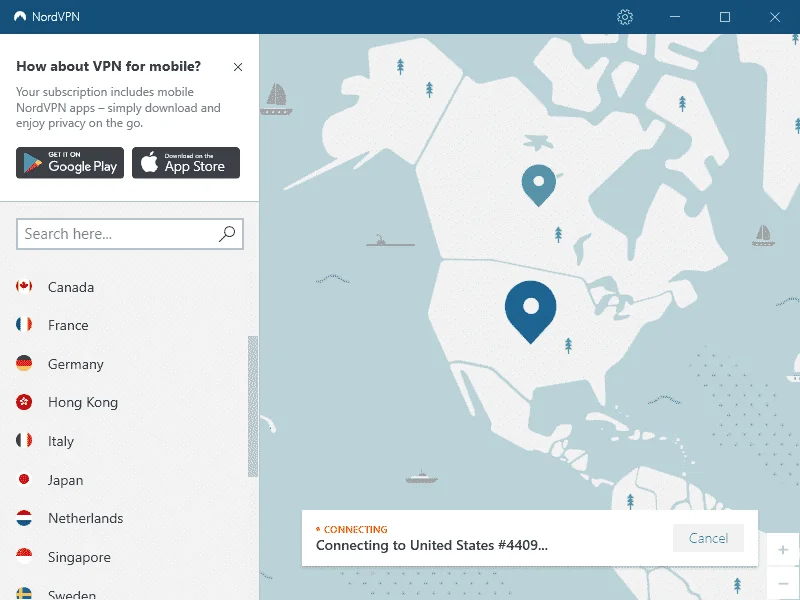The image size is (800, 600).
Task: Open Google Play download badge
Action: 70,163
